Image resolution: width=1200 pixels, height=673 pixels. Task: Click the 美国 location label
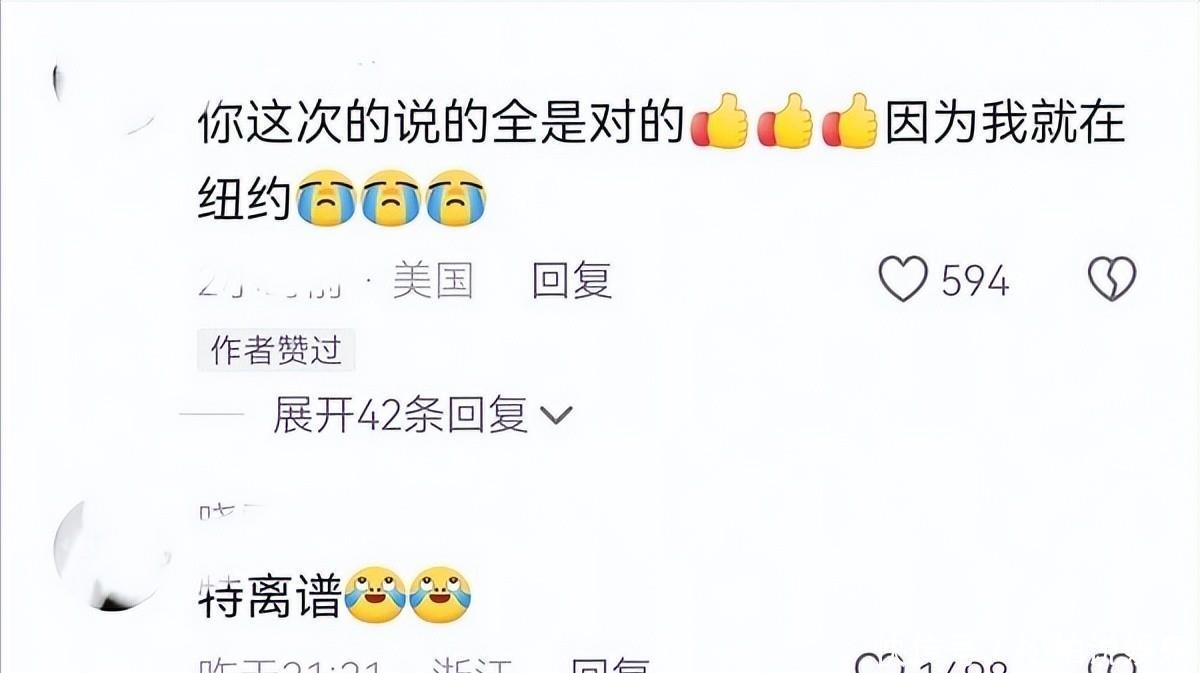pyautogui.click(x=432, y=281)
